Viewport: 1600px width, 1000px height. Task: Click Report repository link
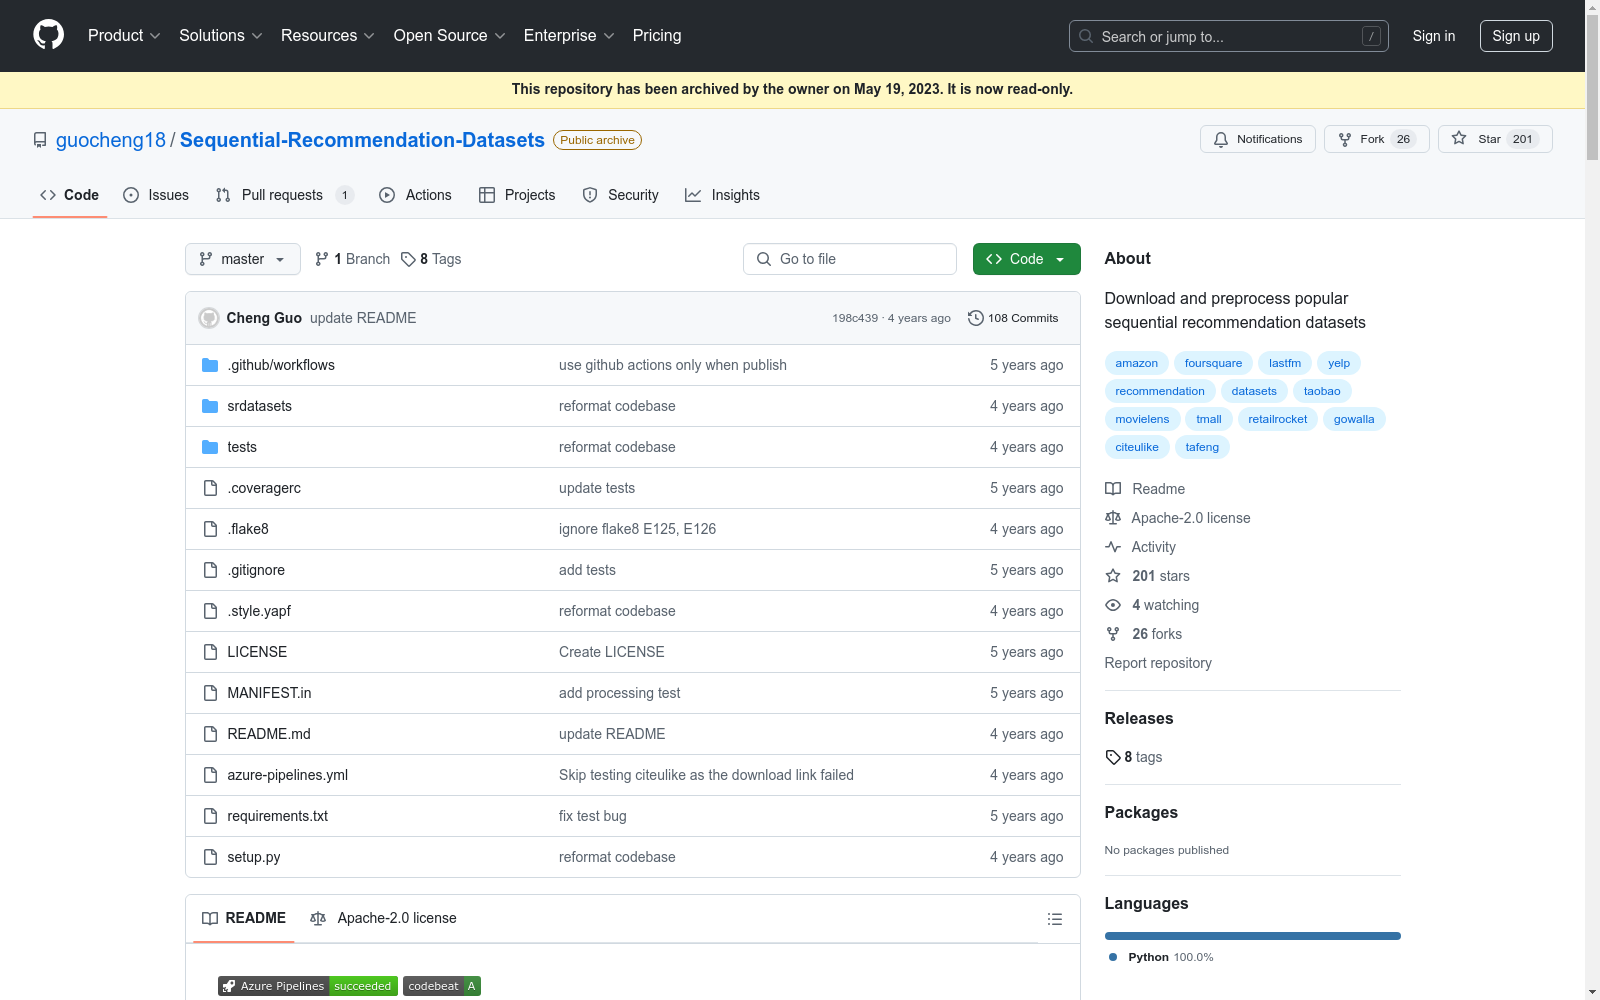1158,663
